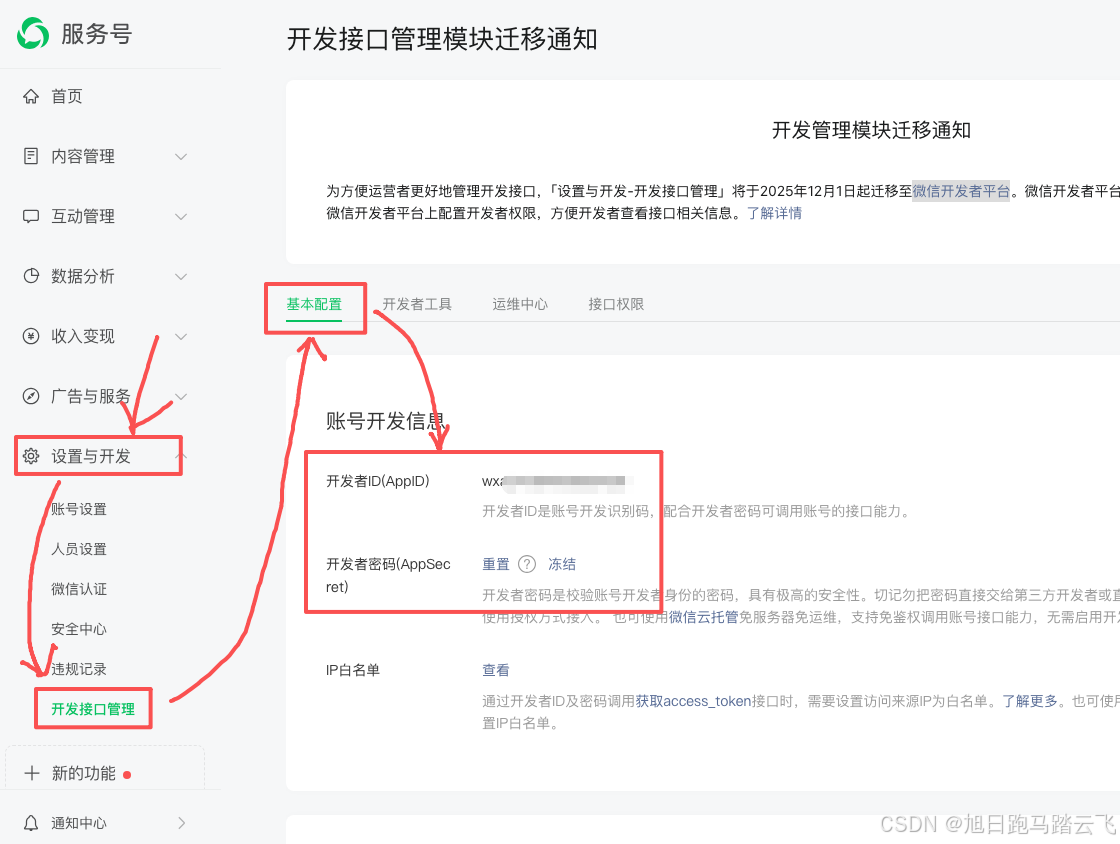Open 账号设置 submenu item
This screenshot has width=1120, height=844.
coord(79,509)
